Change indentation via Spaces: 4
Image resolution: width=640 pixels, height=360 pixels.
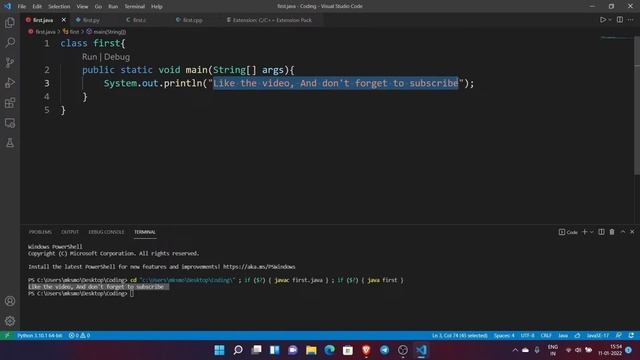pyautogui.click(x=504, y=336)
